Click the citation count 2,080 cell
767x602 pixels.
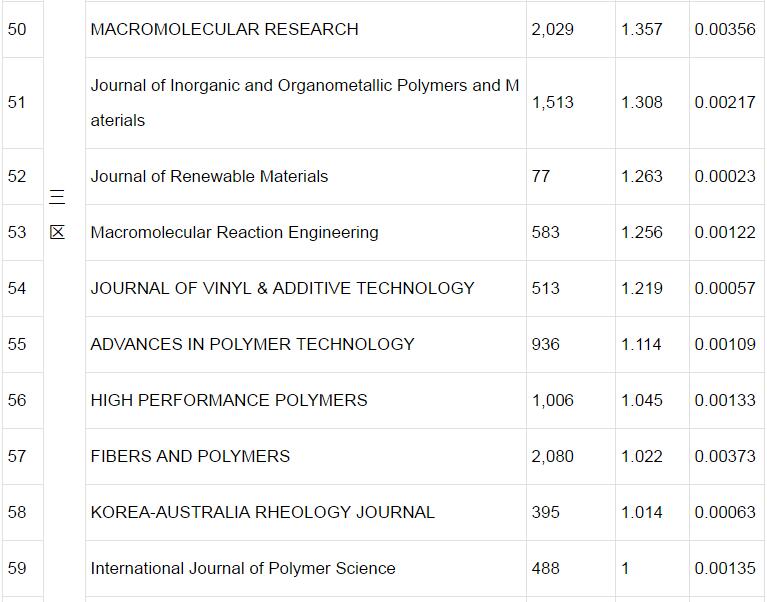pos(553,456)
